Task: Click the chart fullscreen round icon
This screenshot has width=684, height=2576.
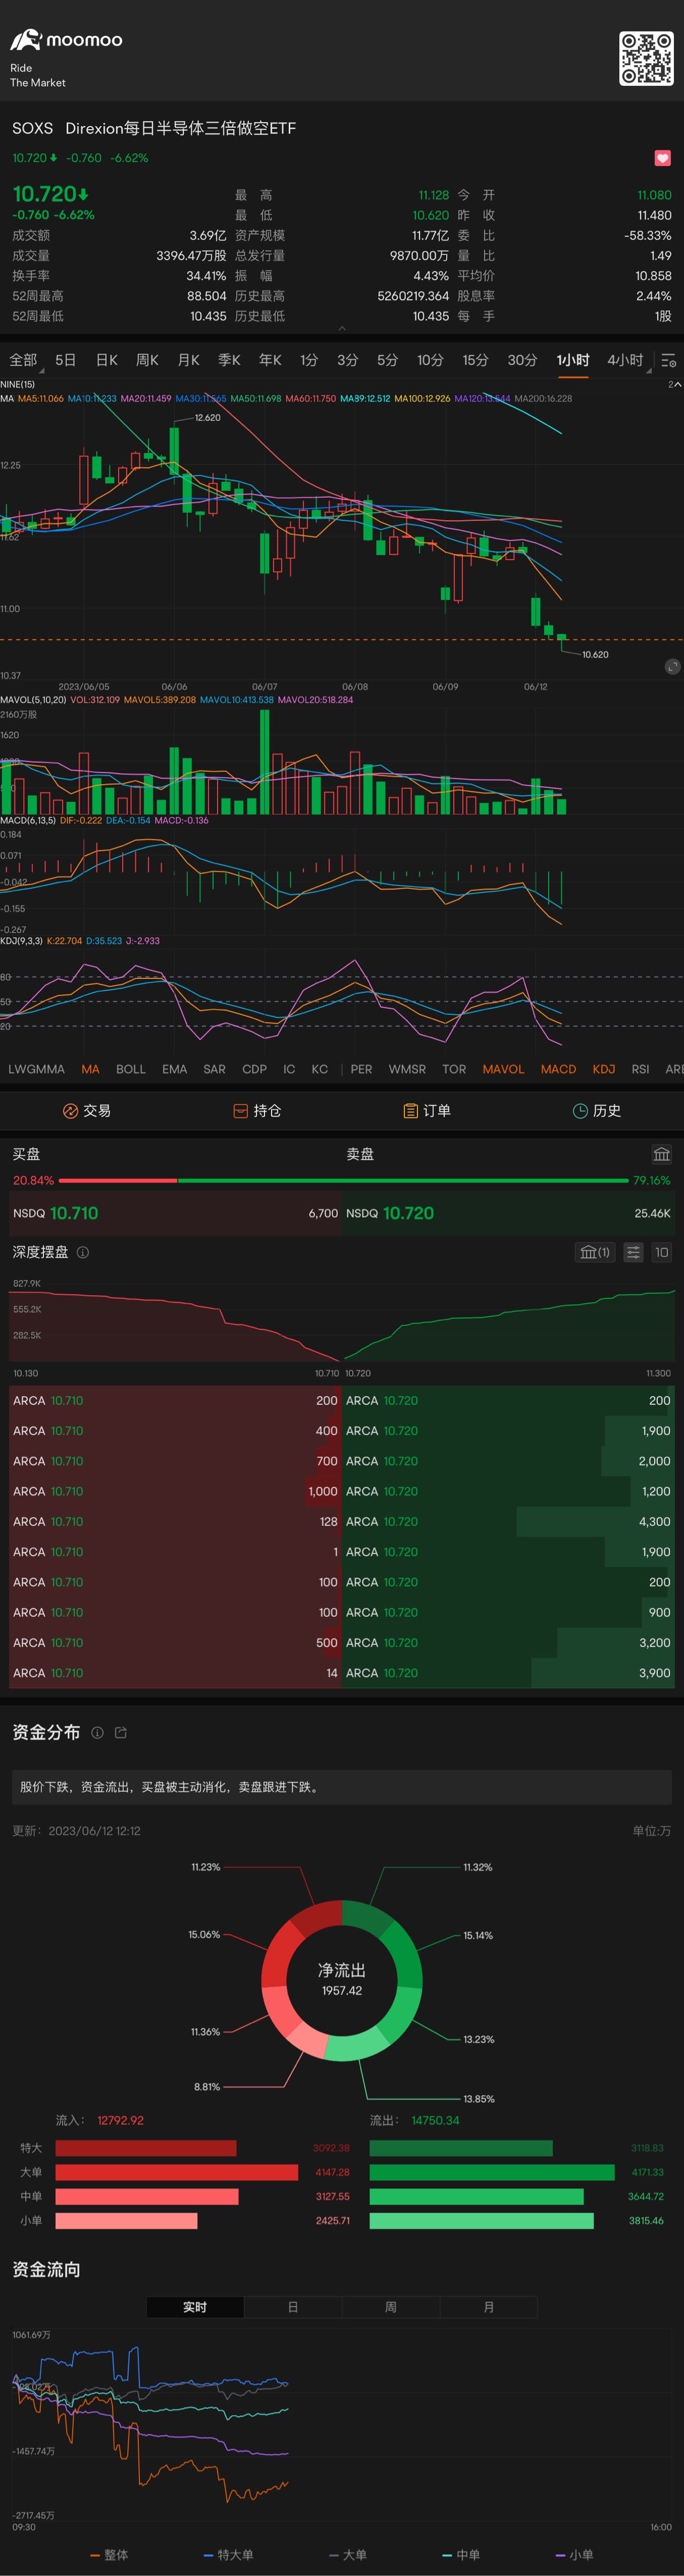Action: coord(672,666)
